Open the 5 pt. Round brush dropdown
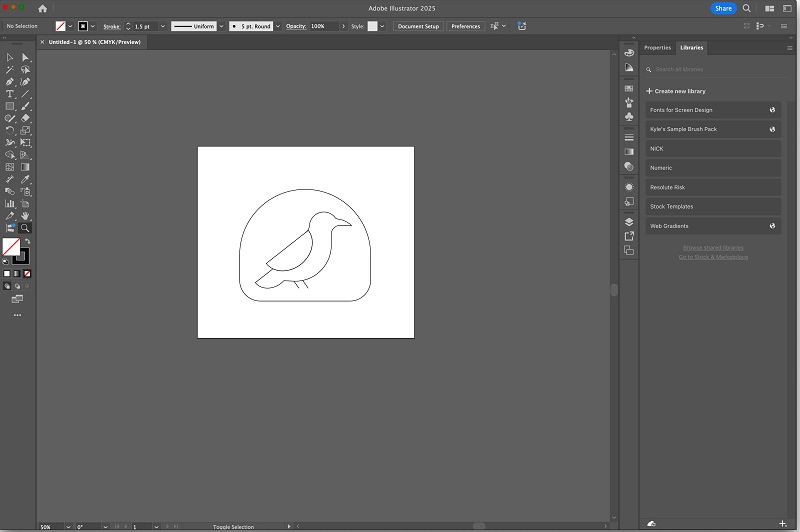 click(x=278, y=26)
